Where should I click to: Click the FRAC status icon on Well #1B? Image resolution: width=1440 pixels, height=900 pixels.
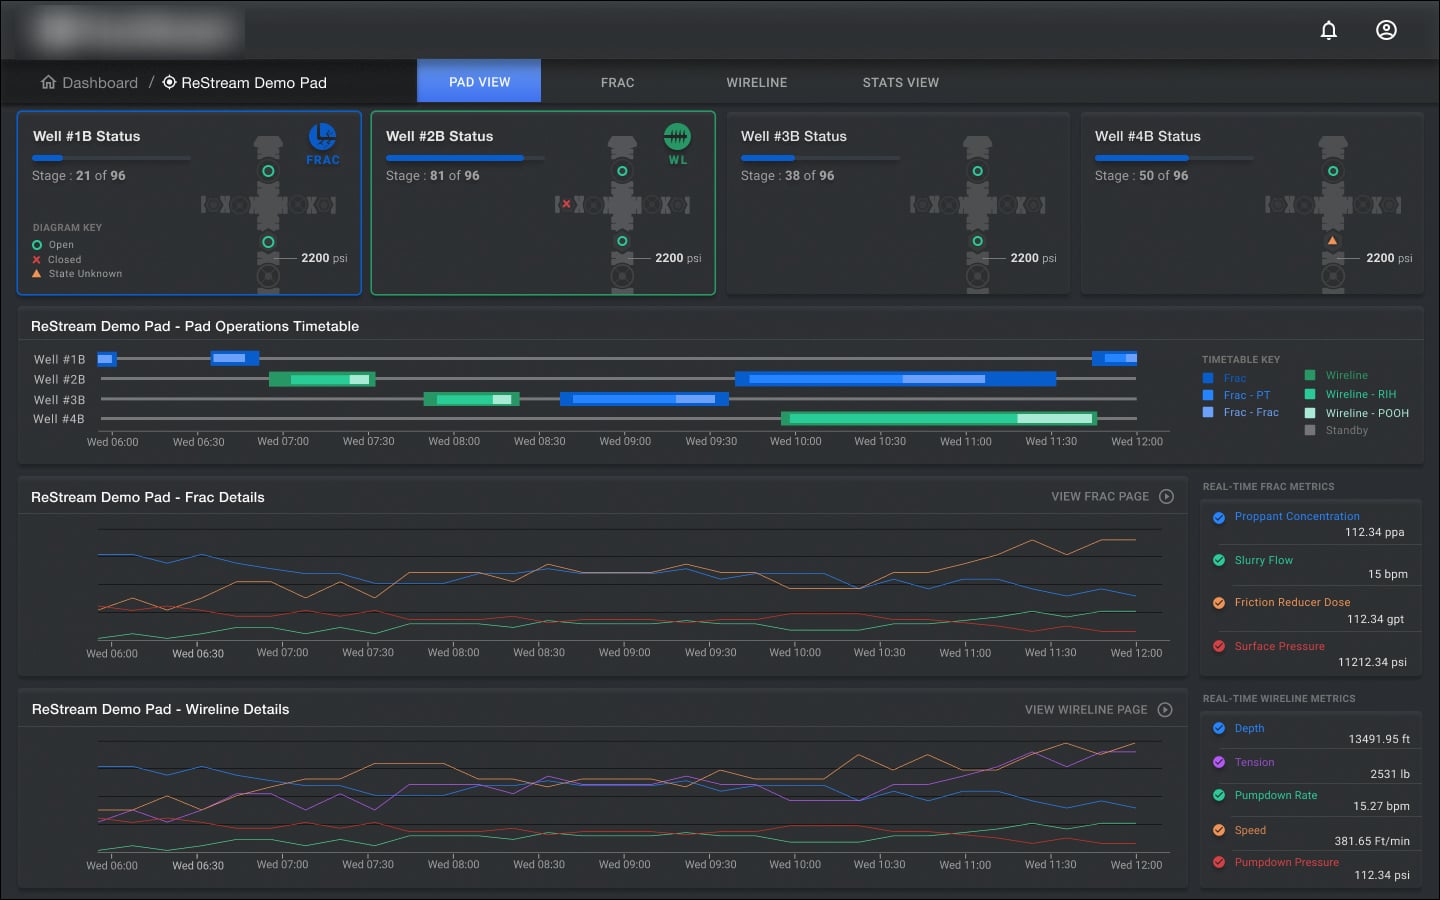322,136
